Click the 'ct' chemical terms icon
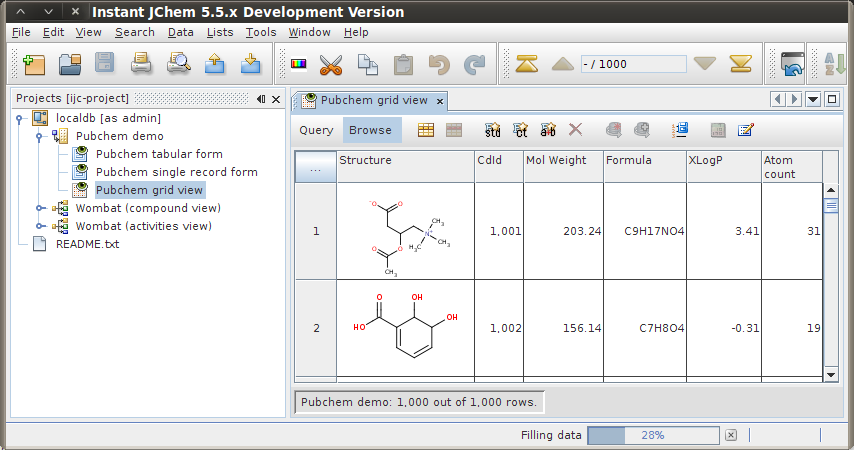Image resolution: width=854 pixels, height=450 pixels. pos(521,130)
